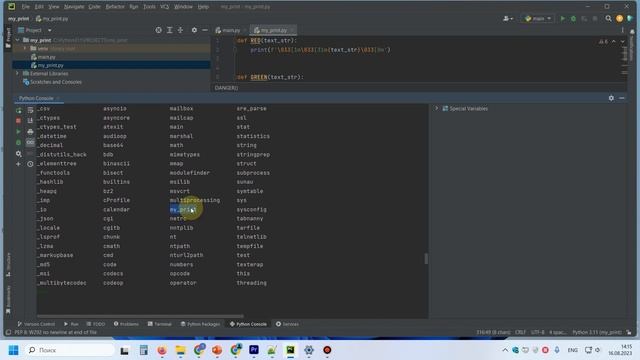Hide the Python Console panel

[622, 98]
